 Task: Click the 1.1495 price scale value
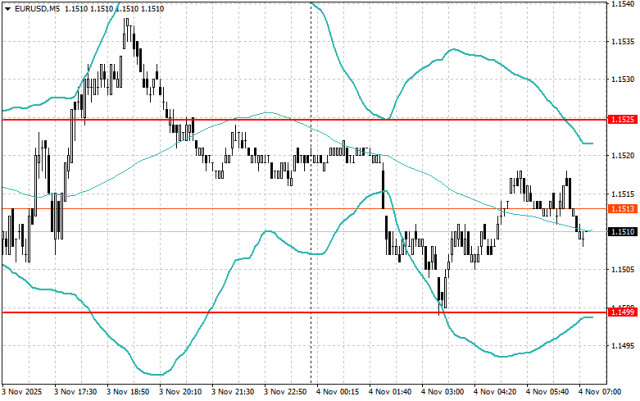(622, 345)
